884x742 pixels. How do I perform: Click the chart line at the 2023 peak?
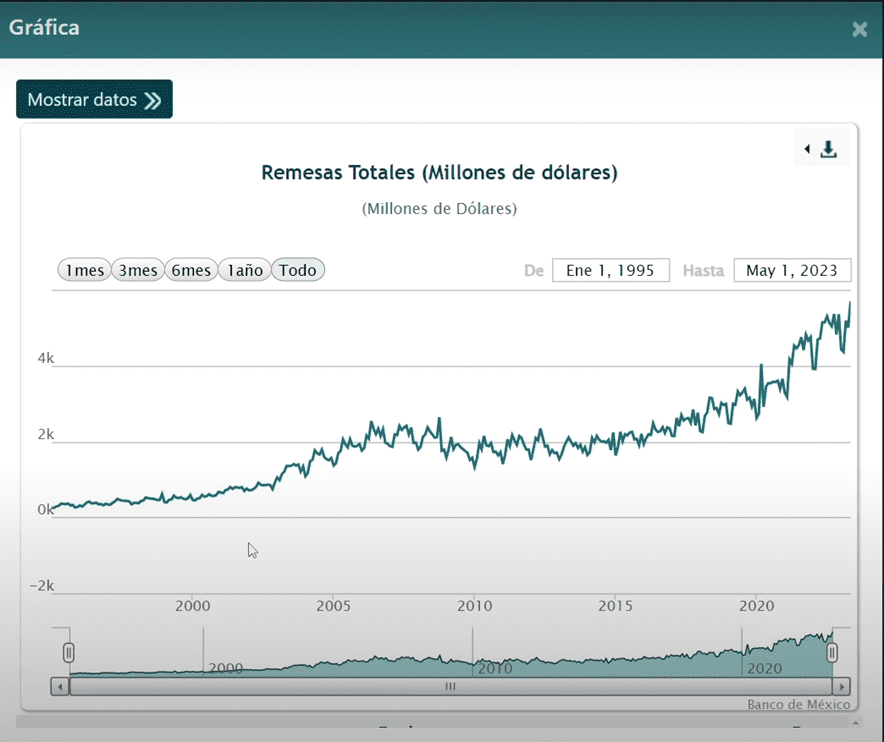click(x=849, y=304)
